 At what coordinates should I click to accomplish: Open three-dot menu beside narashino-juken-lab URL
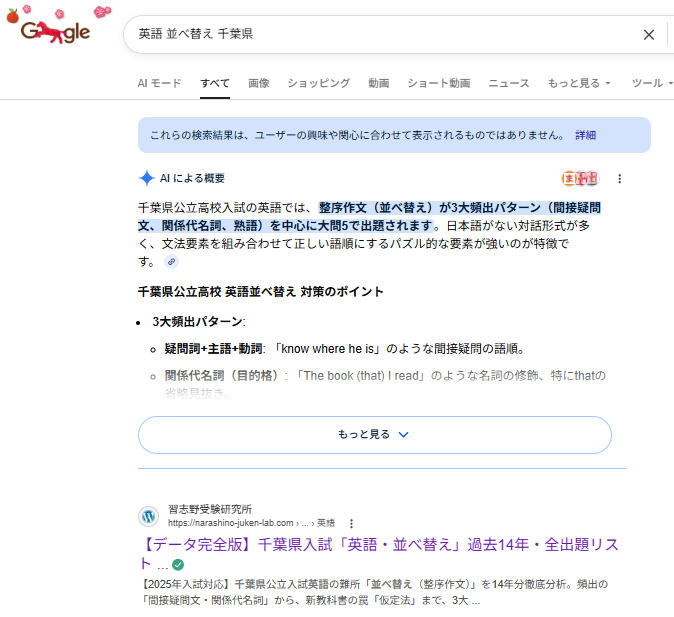click(351, 523)
